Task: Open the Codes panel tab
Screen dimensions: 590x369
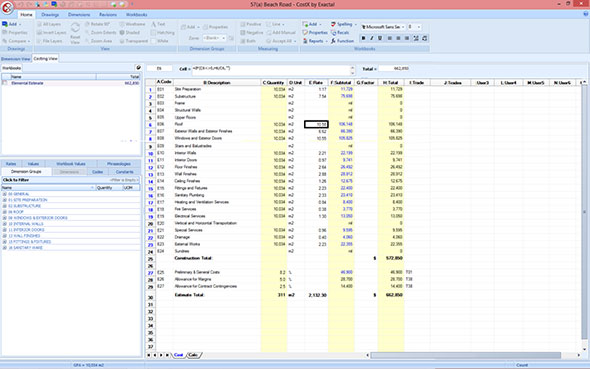Action: tap(97, 172)
